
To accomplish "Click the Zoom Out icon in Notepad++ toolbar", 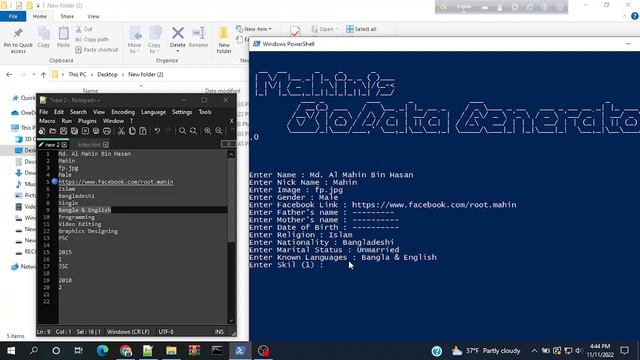I will click(219, 131).
